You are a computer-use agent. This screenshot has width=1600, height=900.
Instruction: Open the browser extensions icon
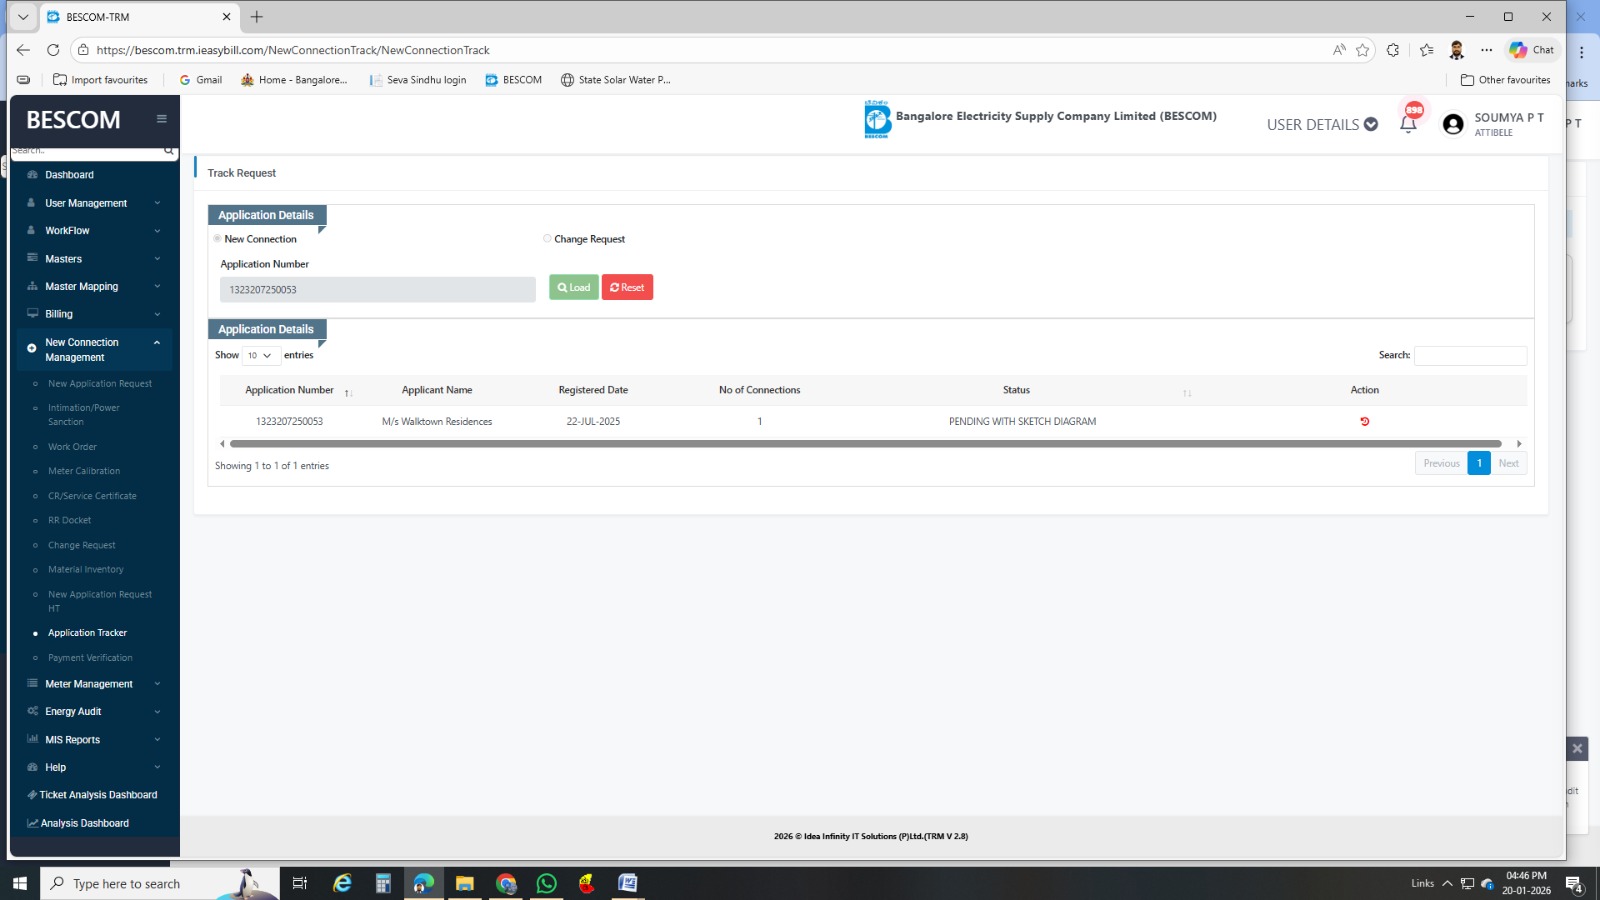[x=1393, y=50]
